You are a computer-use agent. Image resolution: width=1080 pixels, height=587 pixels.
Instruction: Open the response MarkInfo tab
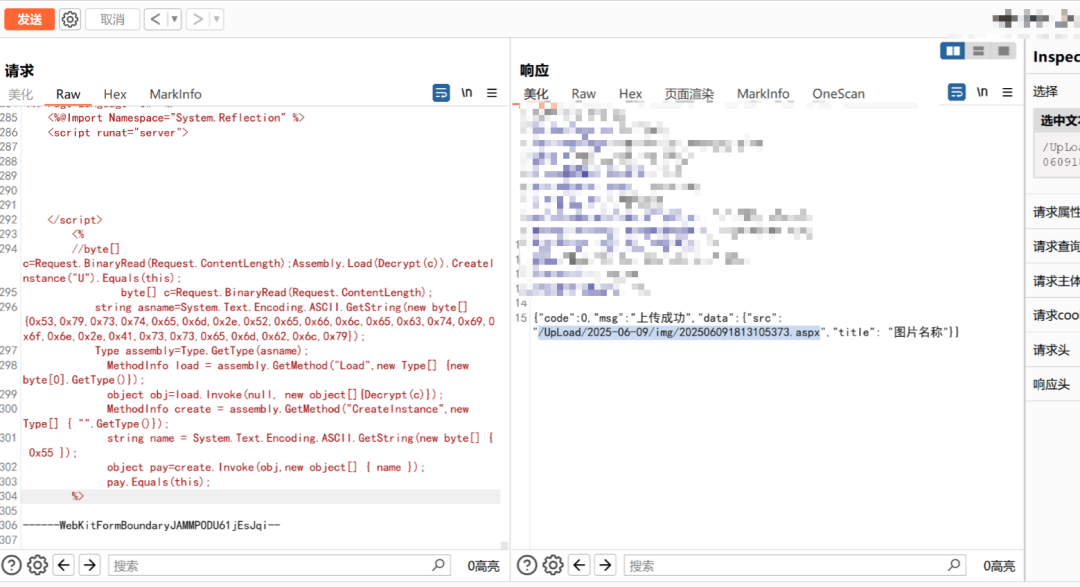tap(762, 94)
